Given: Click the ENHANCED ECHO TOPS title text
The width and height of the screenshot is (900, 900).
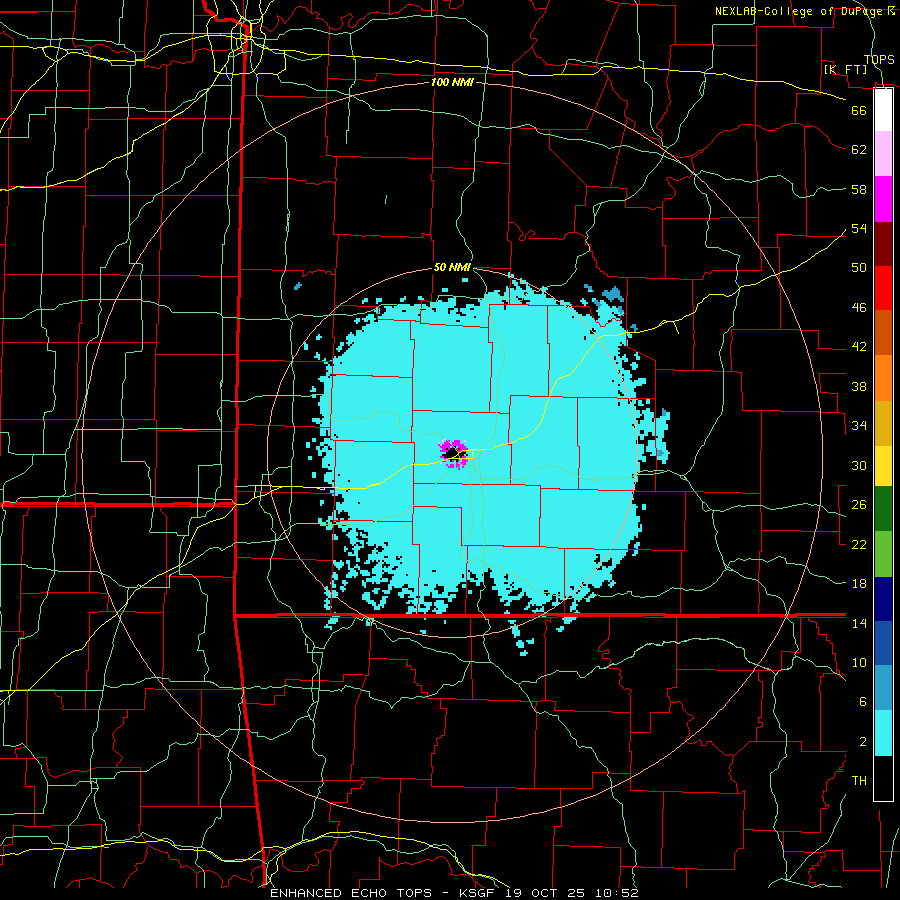Looking at the screenshot, I should click(355, 893).
